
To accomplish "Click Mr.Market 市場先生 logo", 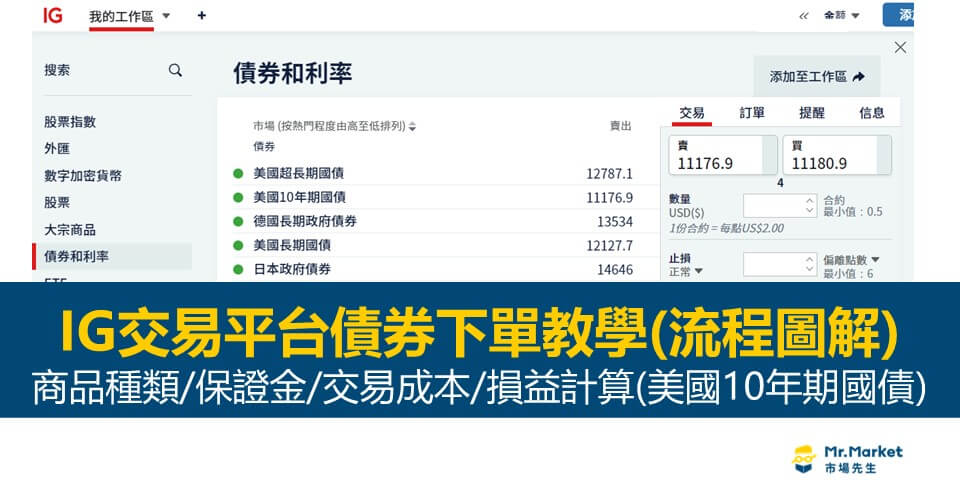I will coord(847,459).
